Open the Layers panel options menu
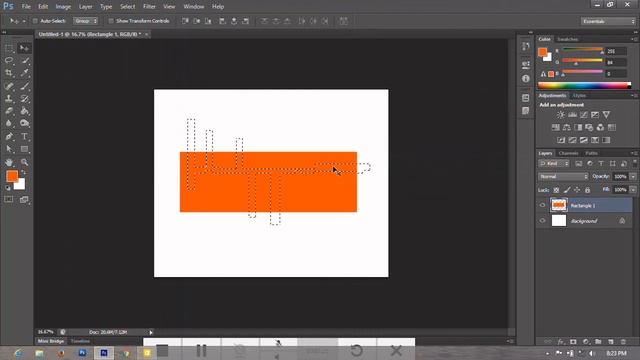Viewport: 640px width, 360px height. pos(634,153)
